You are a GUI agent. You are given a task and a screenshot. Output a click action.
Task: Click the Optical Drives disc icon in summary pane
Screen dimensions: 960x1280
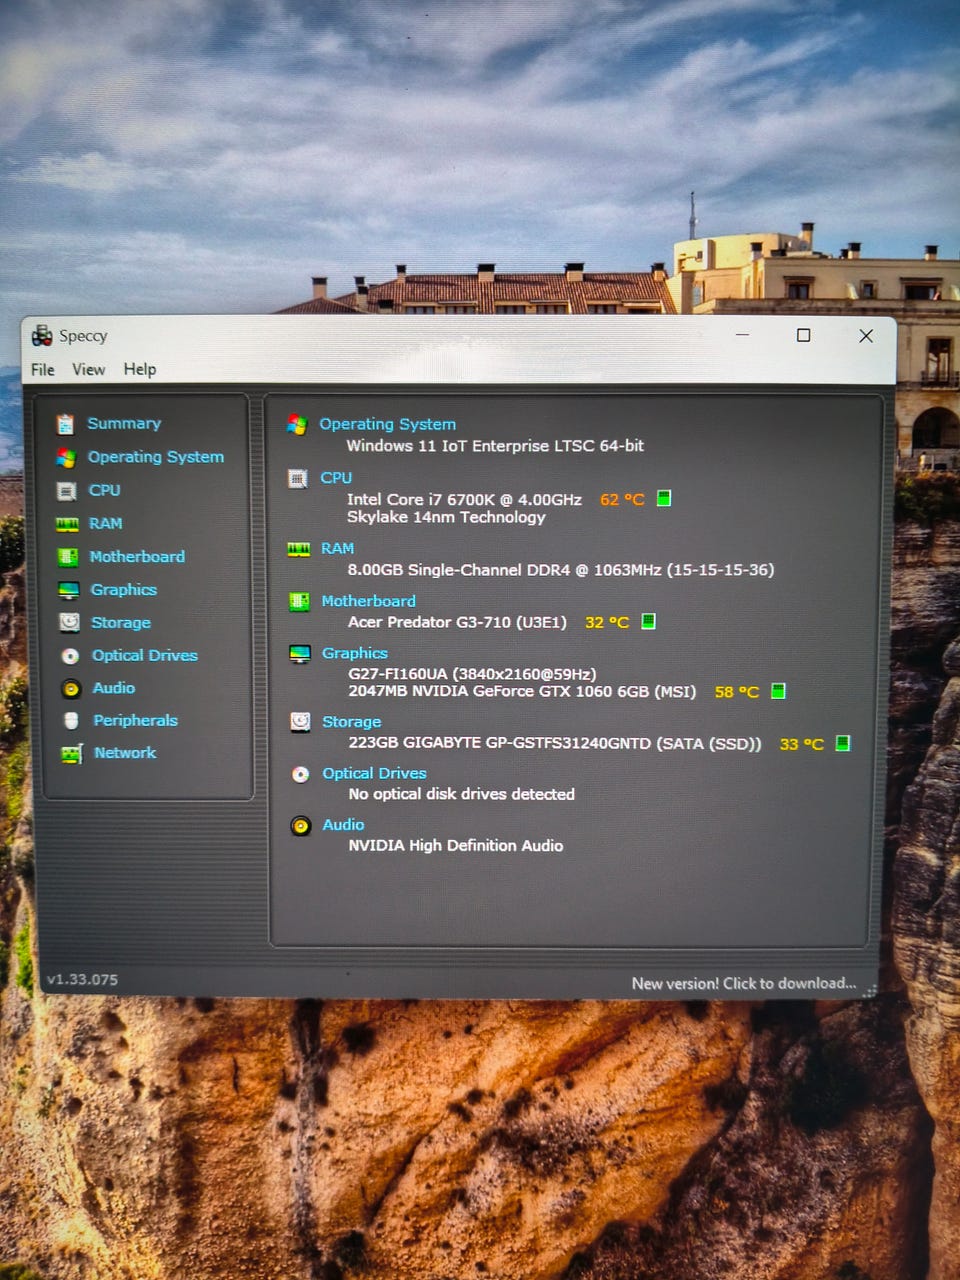point(300,774)
